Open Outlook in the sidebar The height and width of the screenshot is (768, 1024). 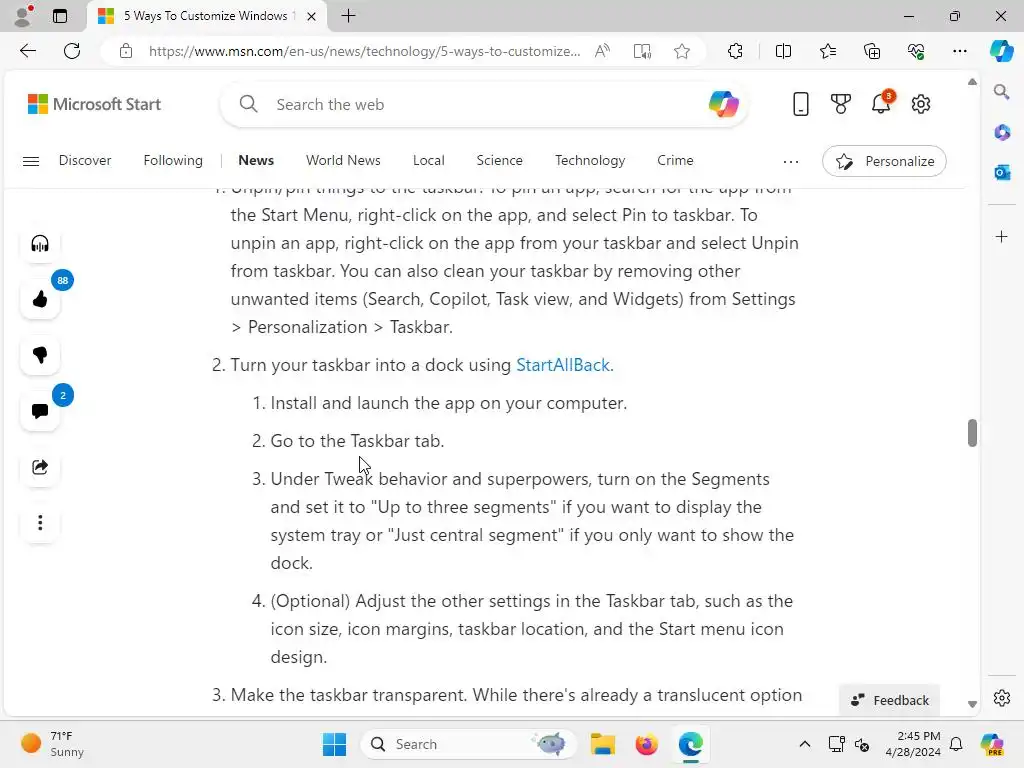pos(1001,172)
